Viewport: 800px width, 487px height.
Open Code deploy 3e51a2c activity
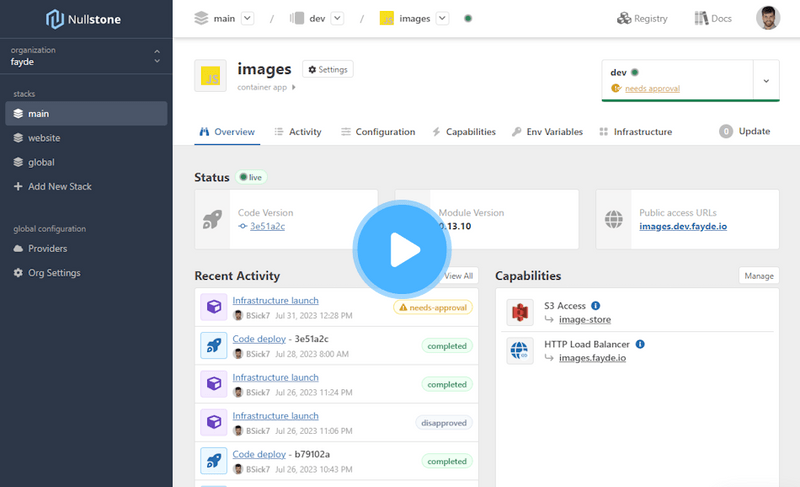pos(259,339)
